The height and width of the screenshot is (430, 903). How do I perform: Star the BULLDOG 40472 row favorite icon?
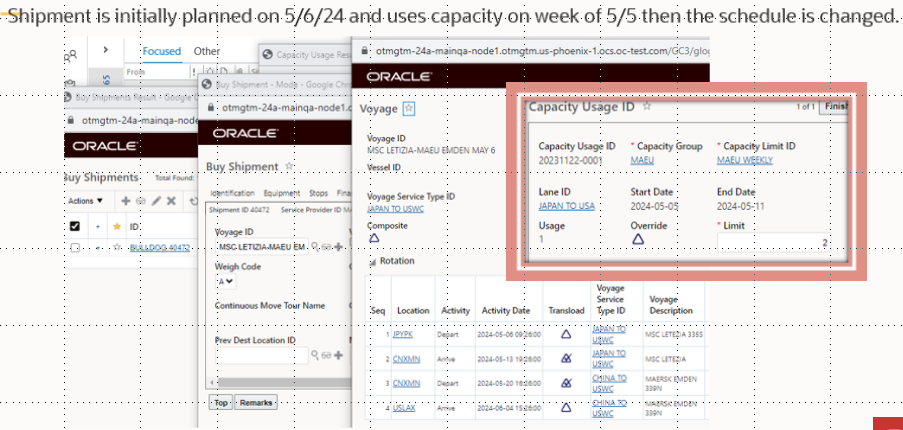tap(117, 248)
